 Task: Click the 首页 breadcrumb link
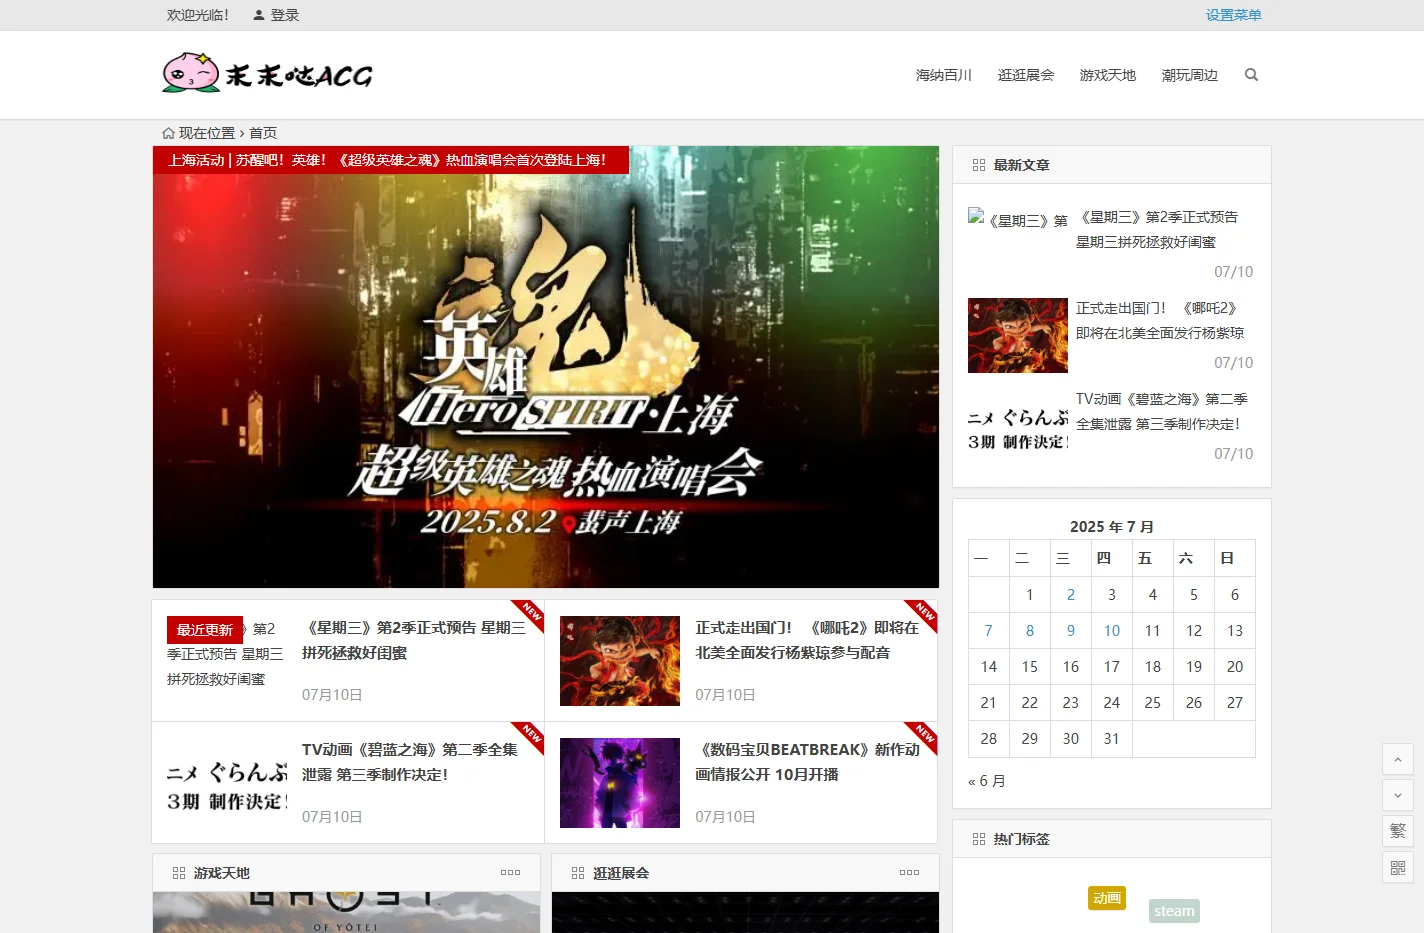point(263,133)
